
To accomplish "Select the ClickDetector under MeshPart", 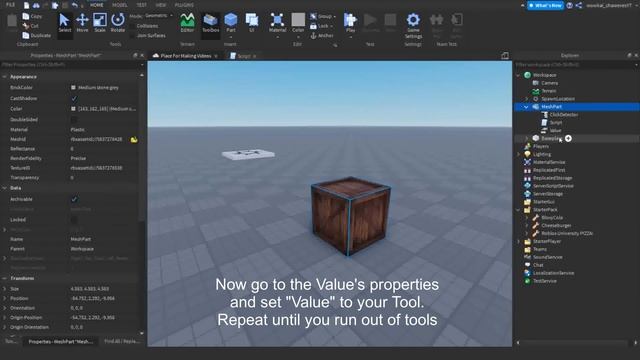I will click(563, 115).
